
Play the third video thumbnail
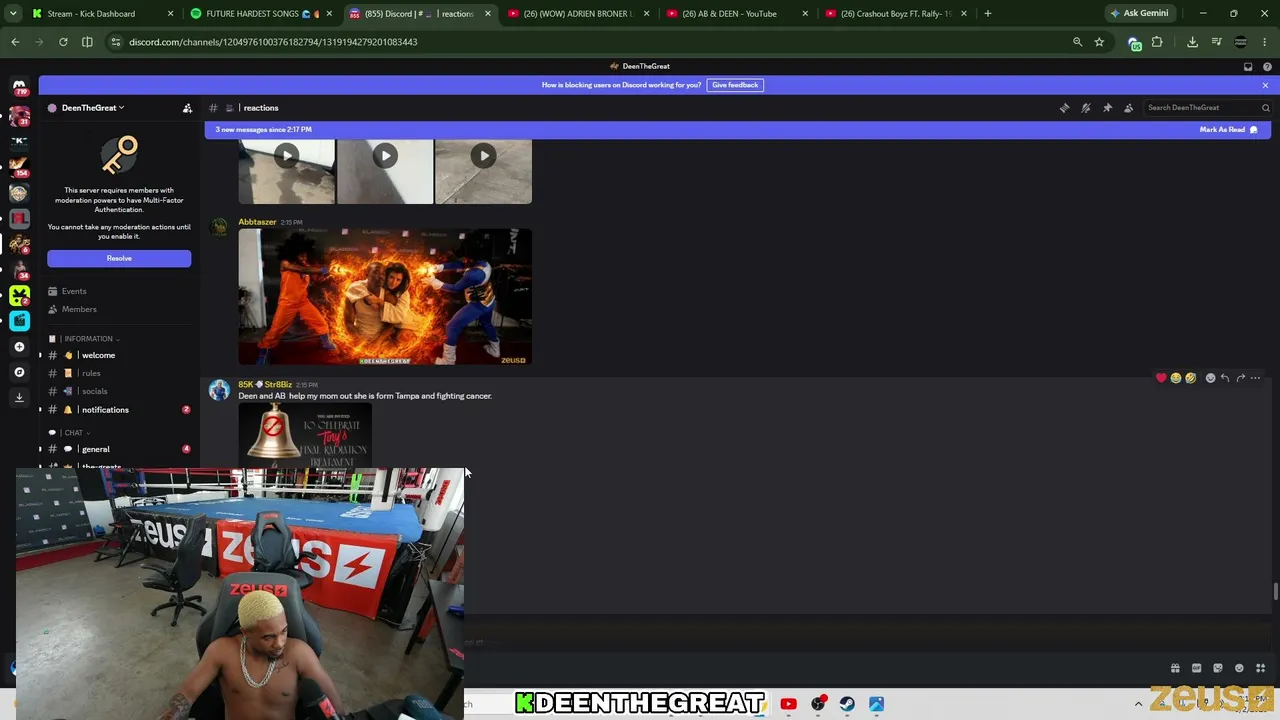point(483,156)
